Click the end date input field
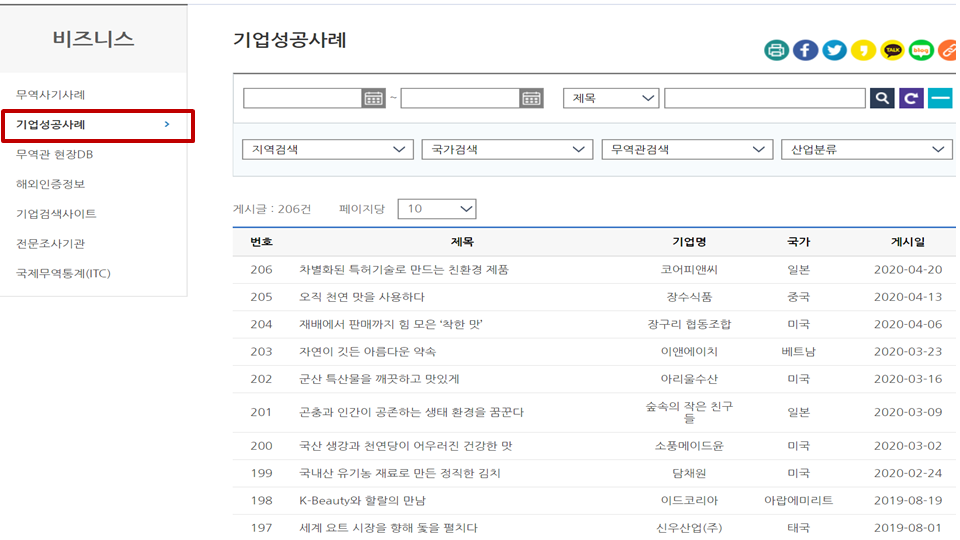960x540 pixels. pos(460,98)
